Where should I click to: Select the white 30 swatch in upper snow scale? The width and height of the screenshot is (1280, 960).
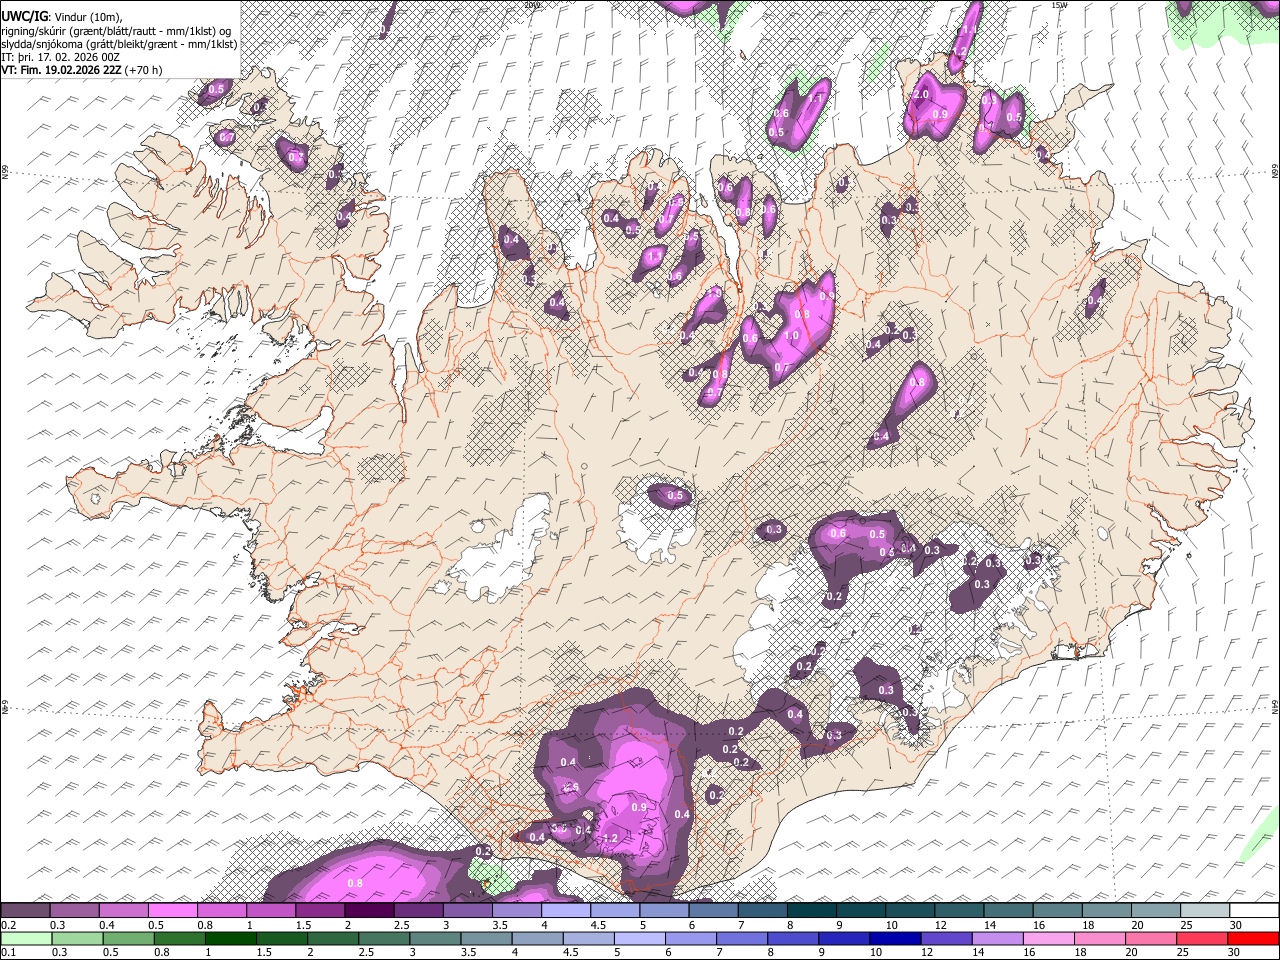point(1254,911)
